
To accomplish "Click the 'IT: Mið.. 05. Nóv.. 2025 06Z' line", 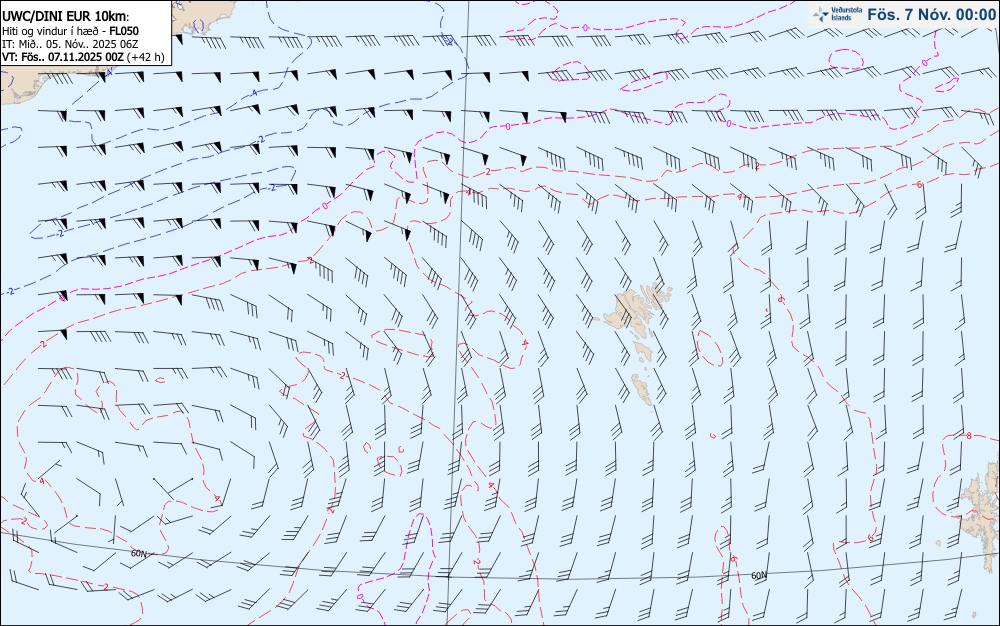I will (70, 44).
